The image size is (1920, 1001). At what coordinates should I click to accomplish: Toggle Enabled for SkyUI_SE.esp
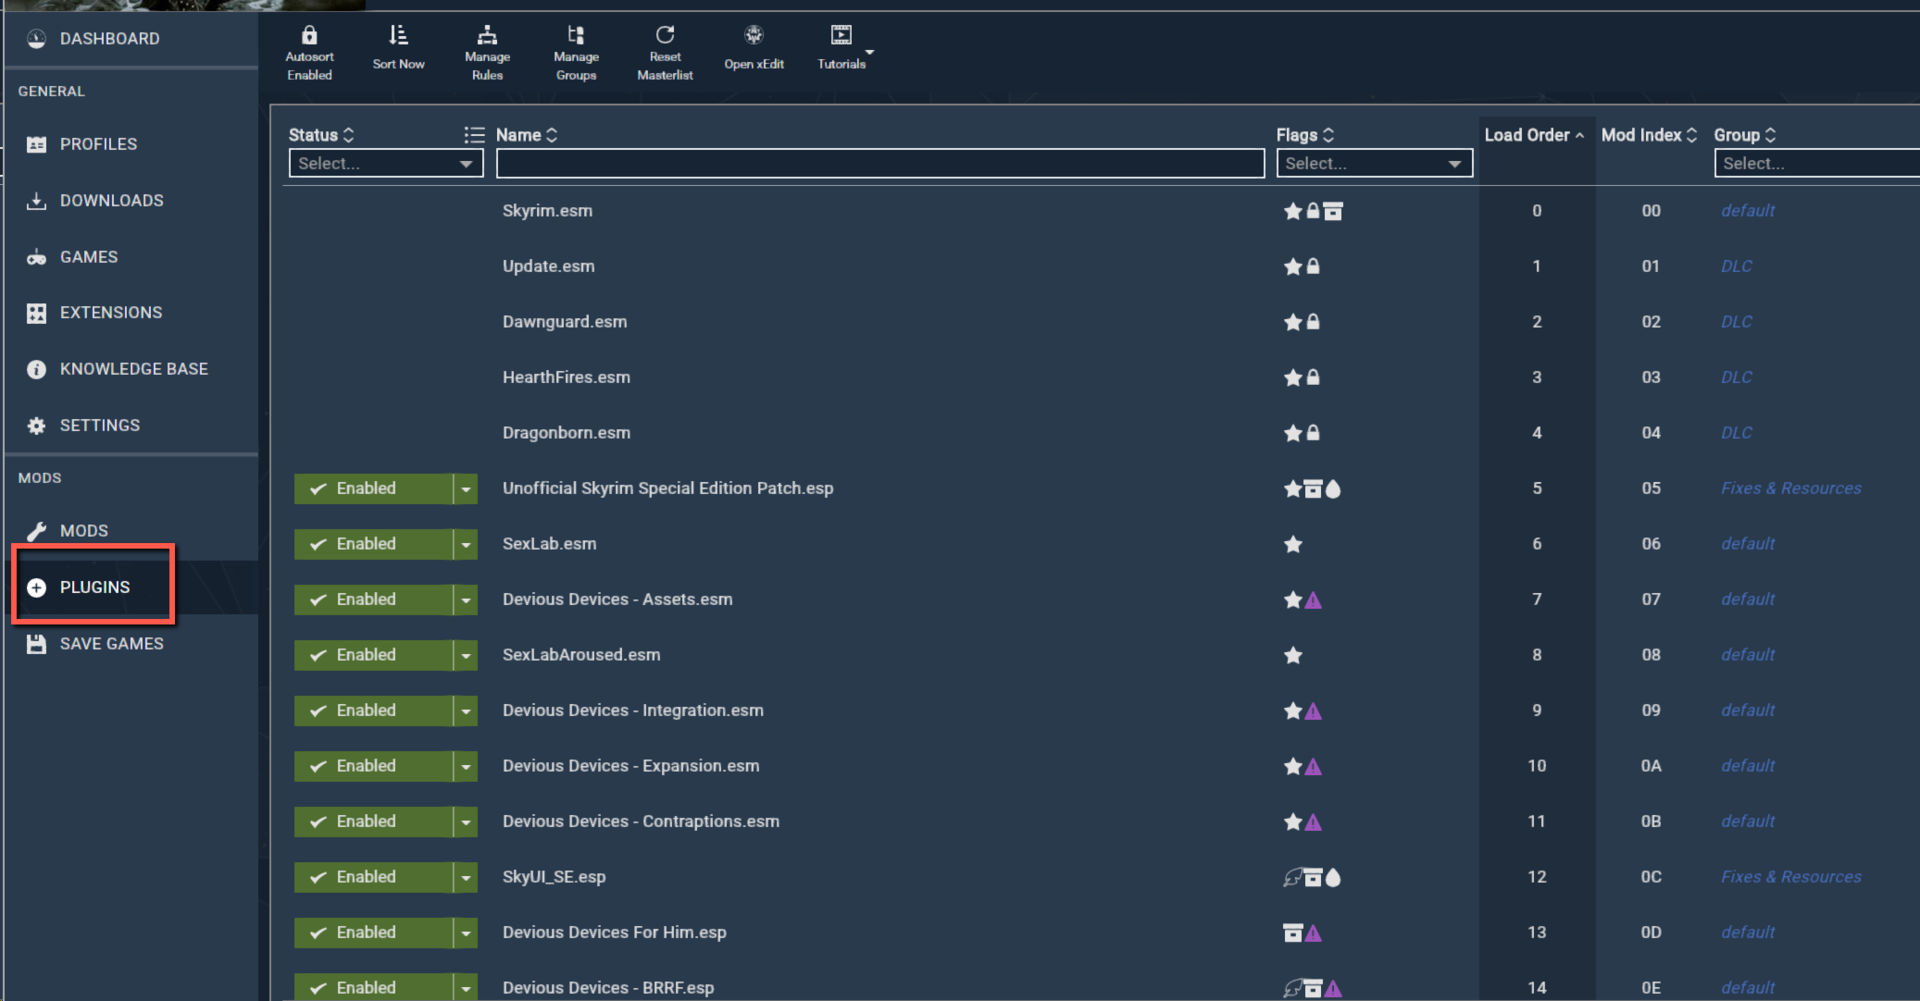pos(373,877)
